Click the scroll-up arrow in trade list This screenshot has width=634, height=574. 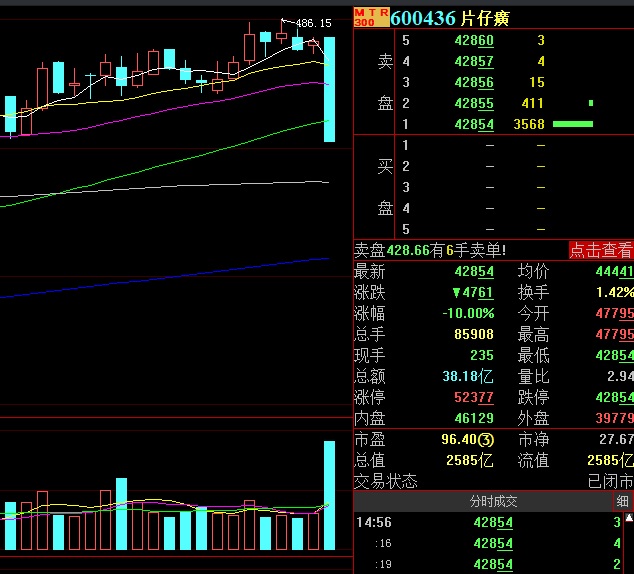click(x=628, y=519)
